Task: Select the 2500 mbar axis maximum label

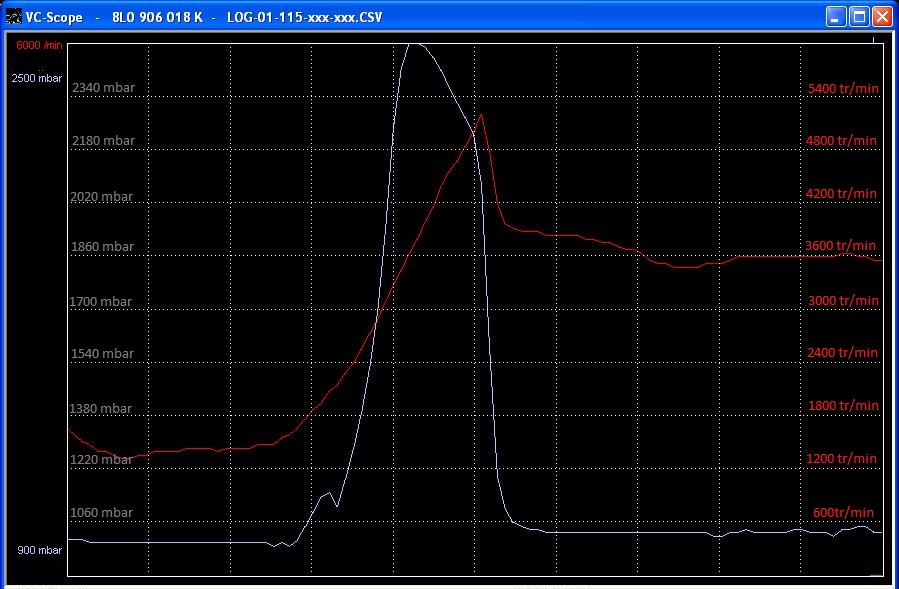Action: coord(37,78)
